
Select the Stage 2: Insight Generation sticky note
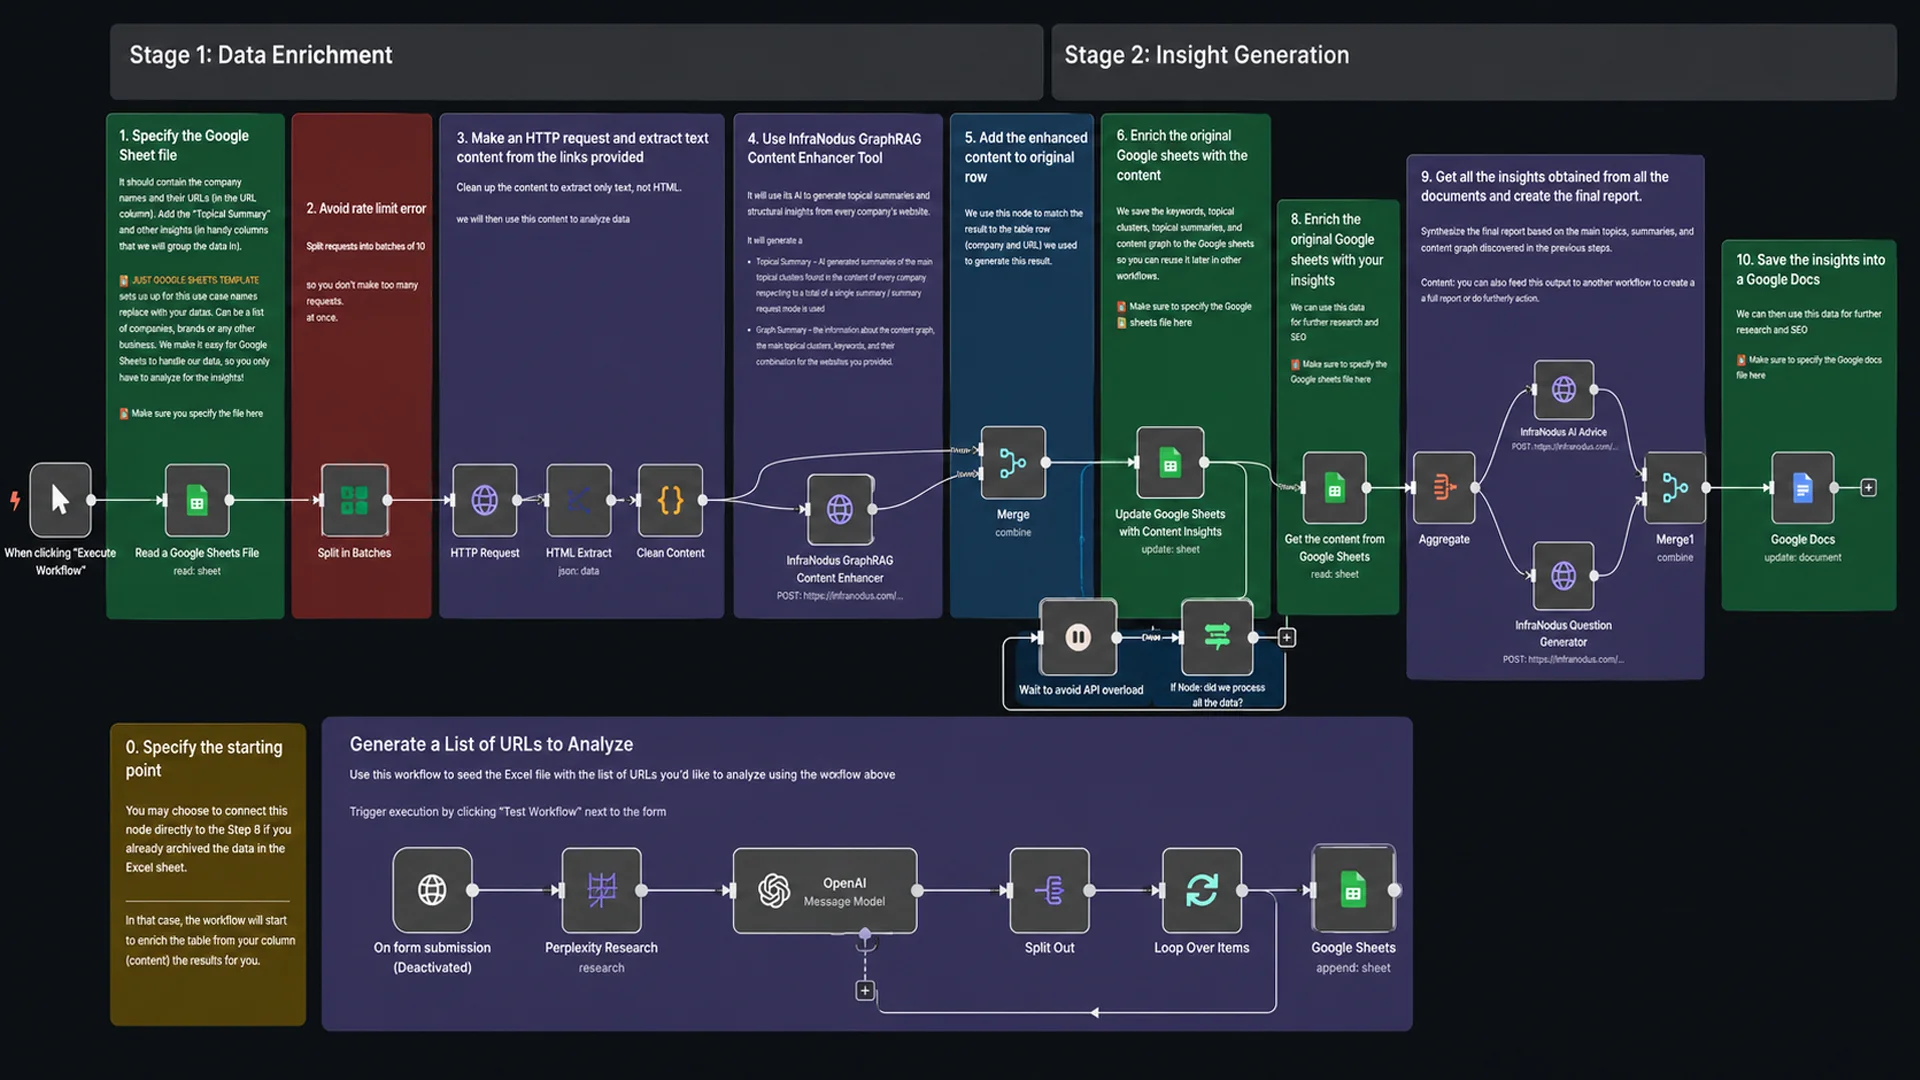tap(1474, 62)
